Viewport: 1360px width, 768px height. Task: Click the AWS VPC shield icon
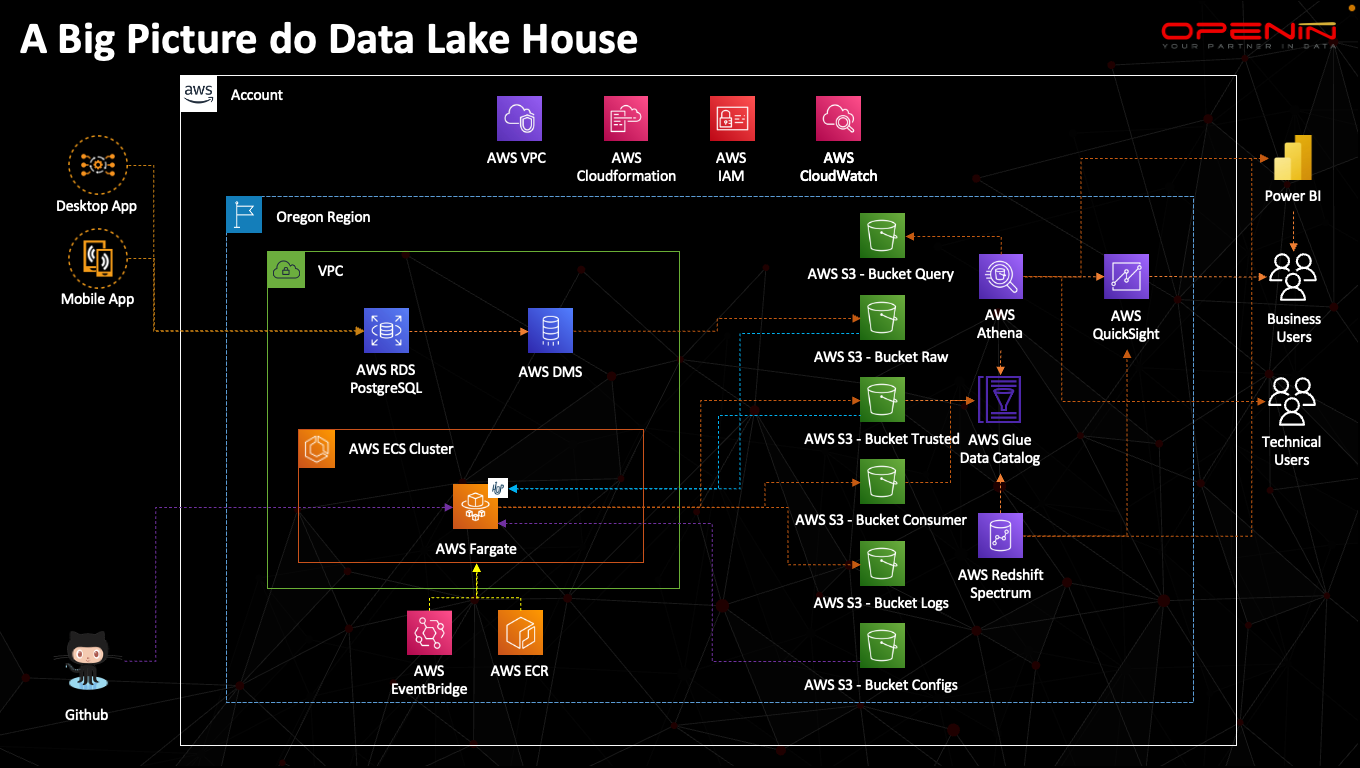point(519,118)
